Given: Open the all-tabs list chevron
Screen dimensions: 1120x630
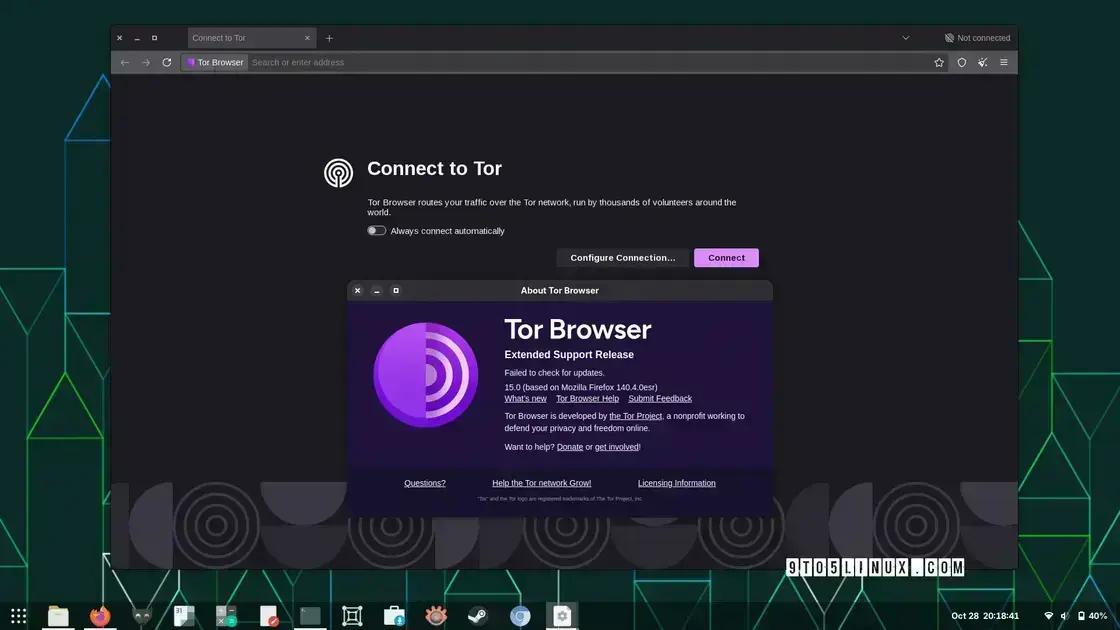Looking at the screenshot, I should click(x=905, y=37).
